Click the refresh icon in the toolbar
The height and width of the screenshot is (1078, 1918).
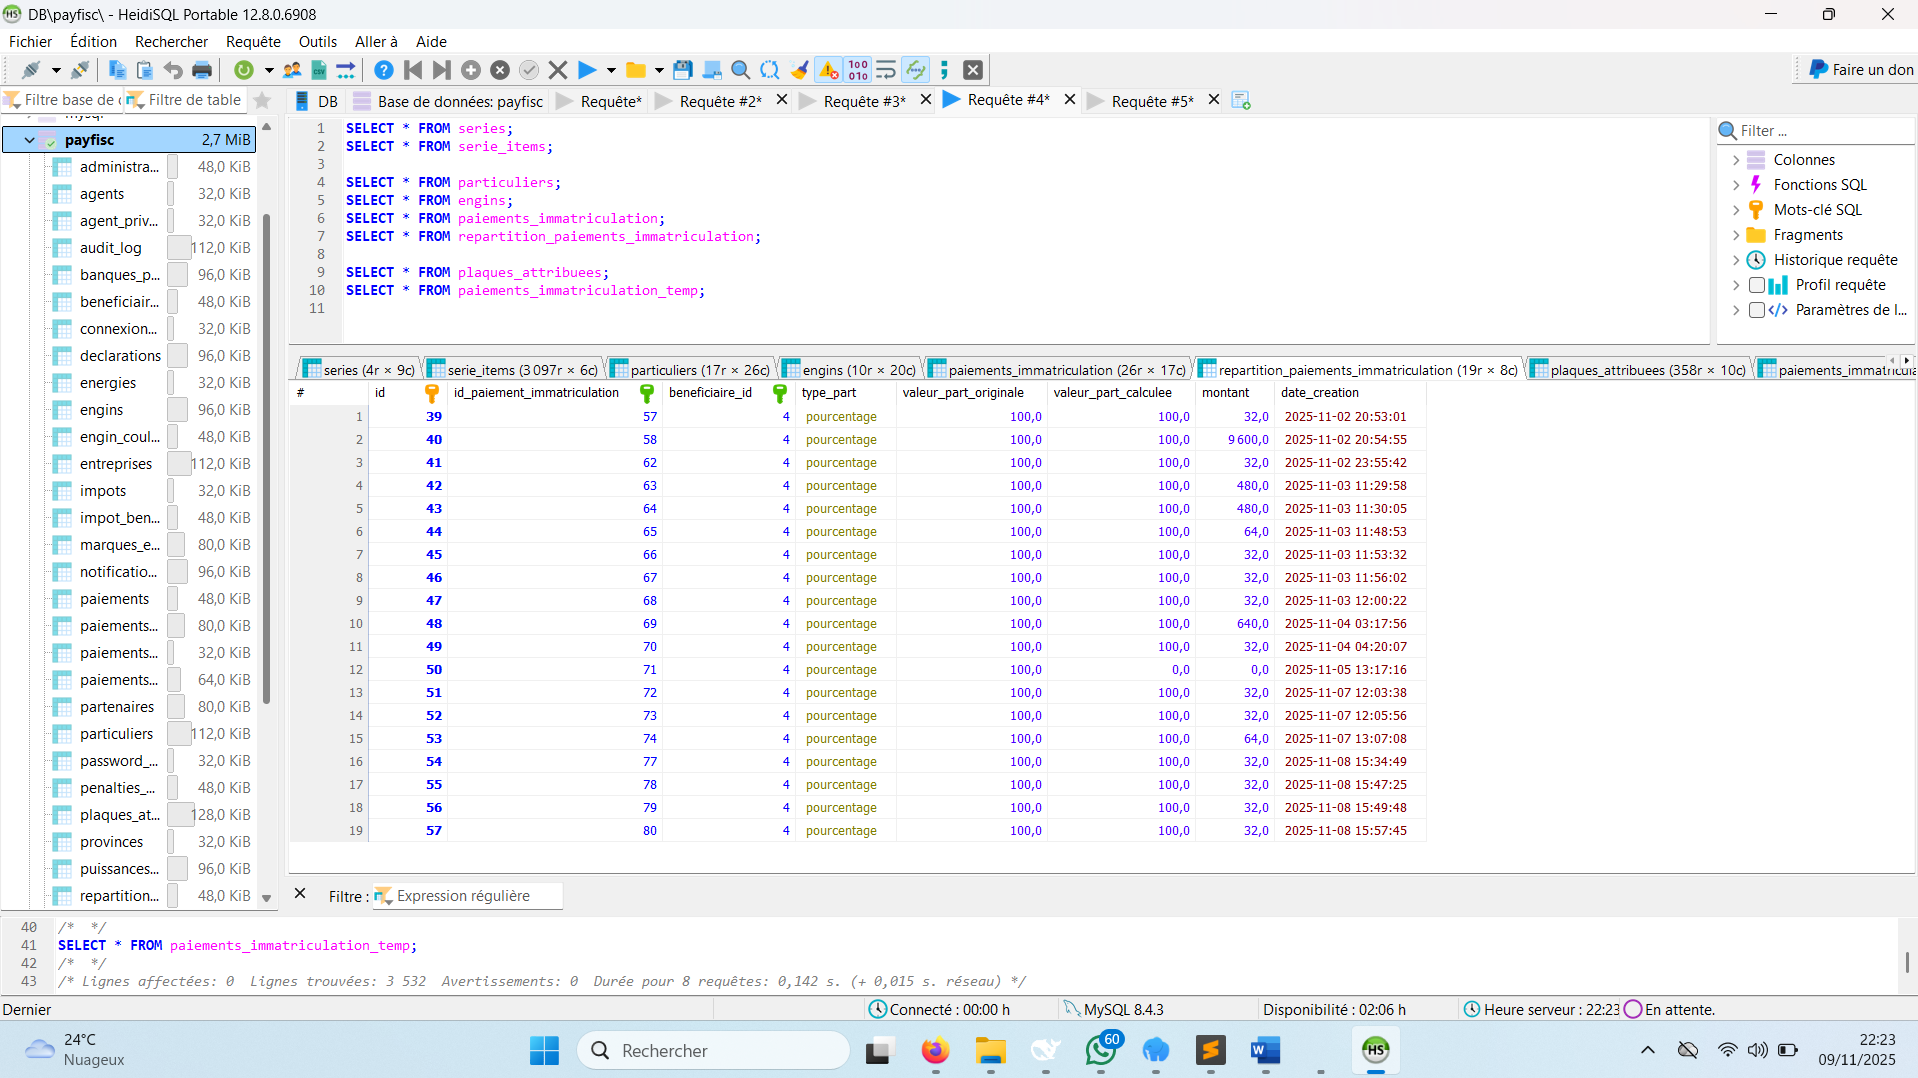[x=243, y=70]
